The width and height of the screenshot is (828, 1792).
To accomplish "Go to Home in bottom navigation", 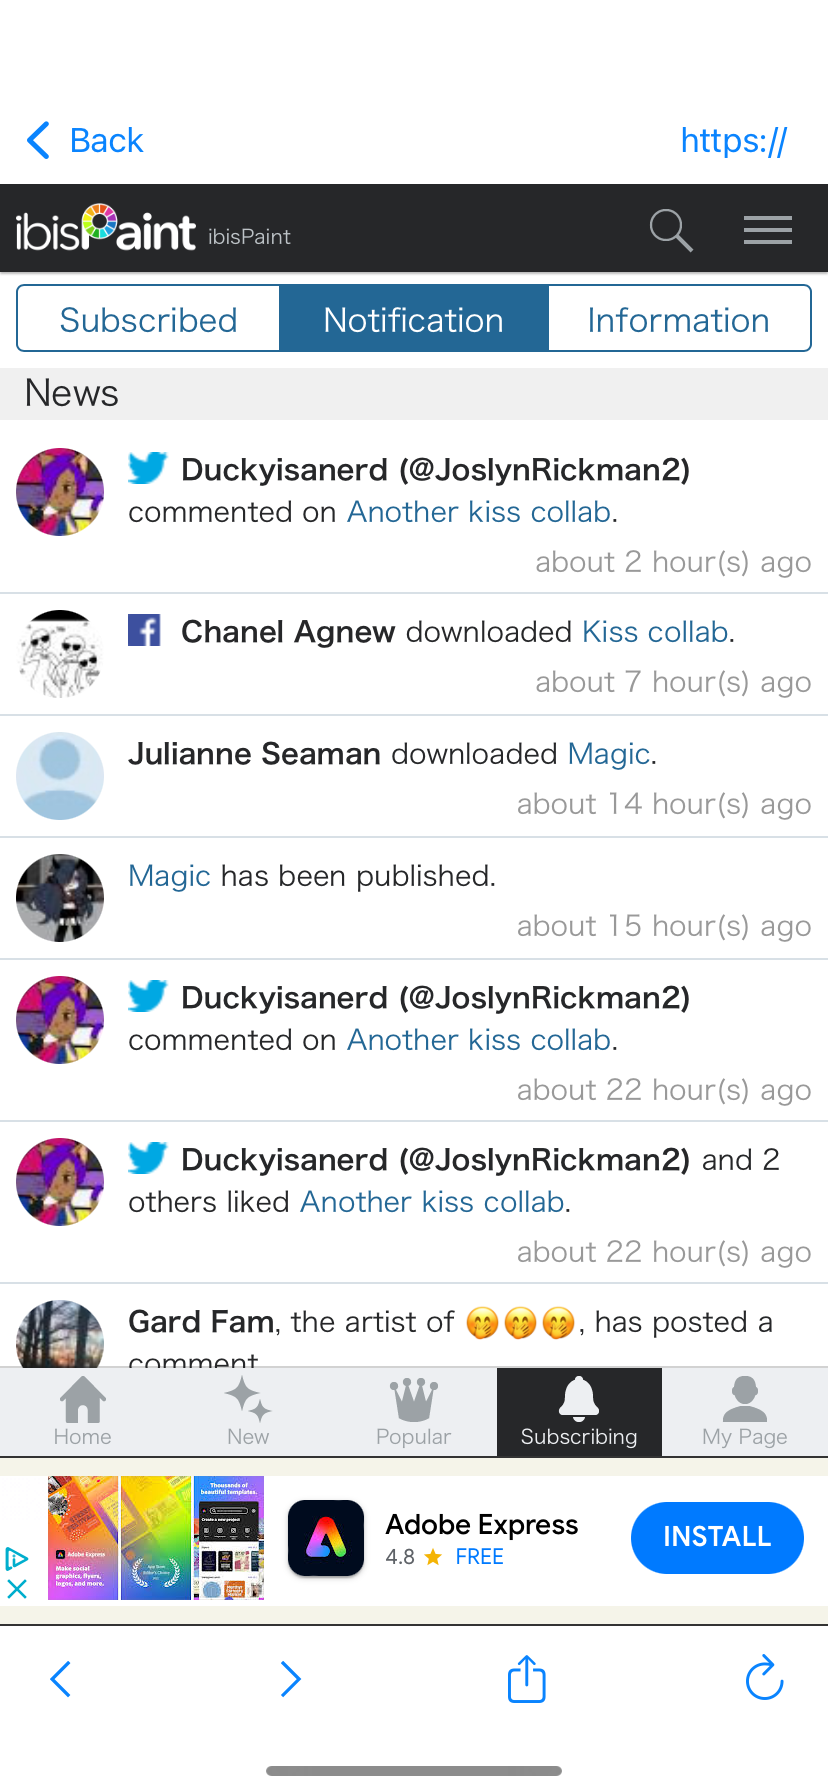I will pos(83,1412).
